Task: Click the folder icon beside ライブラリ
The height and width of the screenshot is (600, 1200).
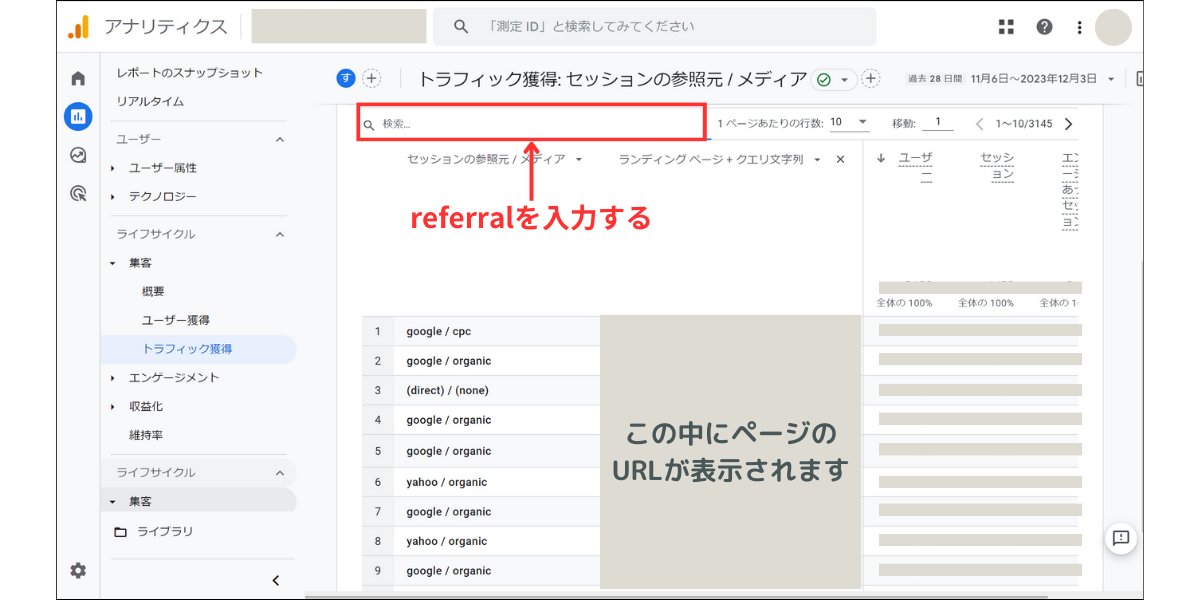Action: pos(121,532)
